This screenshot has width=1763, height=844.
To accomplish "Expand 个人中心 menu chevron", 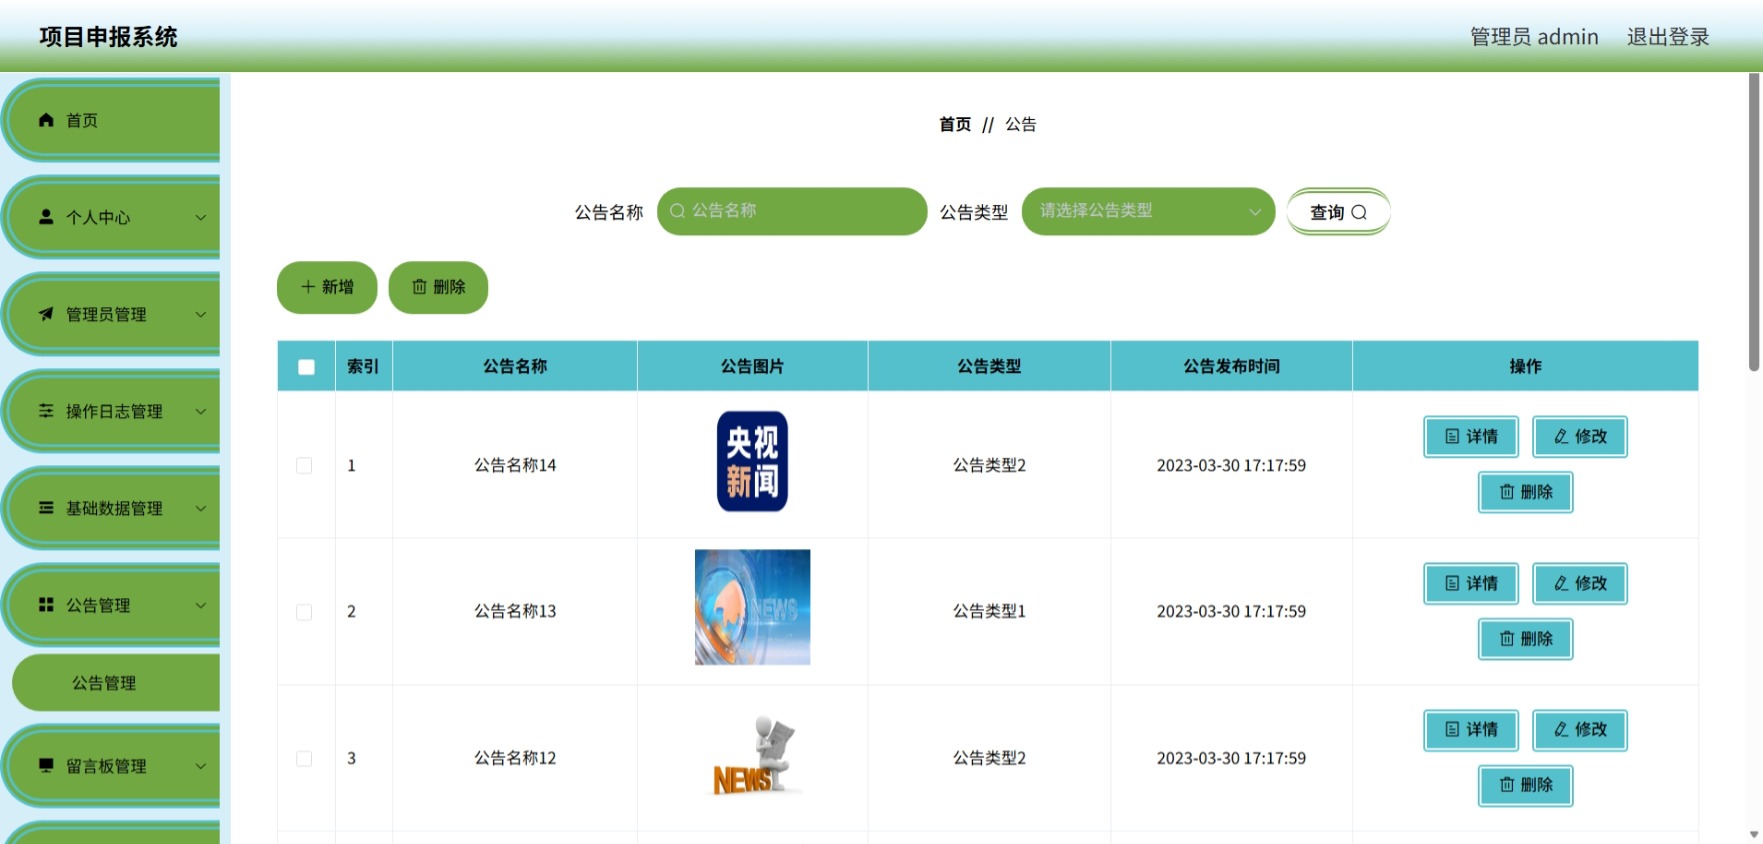I will (x=201, y=217).
